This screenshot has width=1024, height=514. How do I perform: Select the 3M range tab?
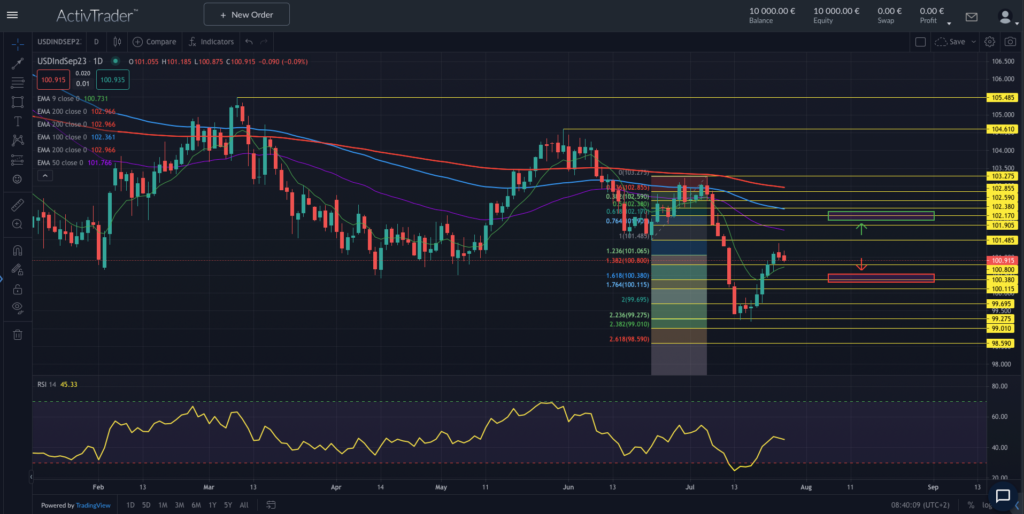coord(179,505)
